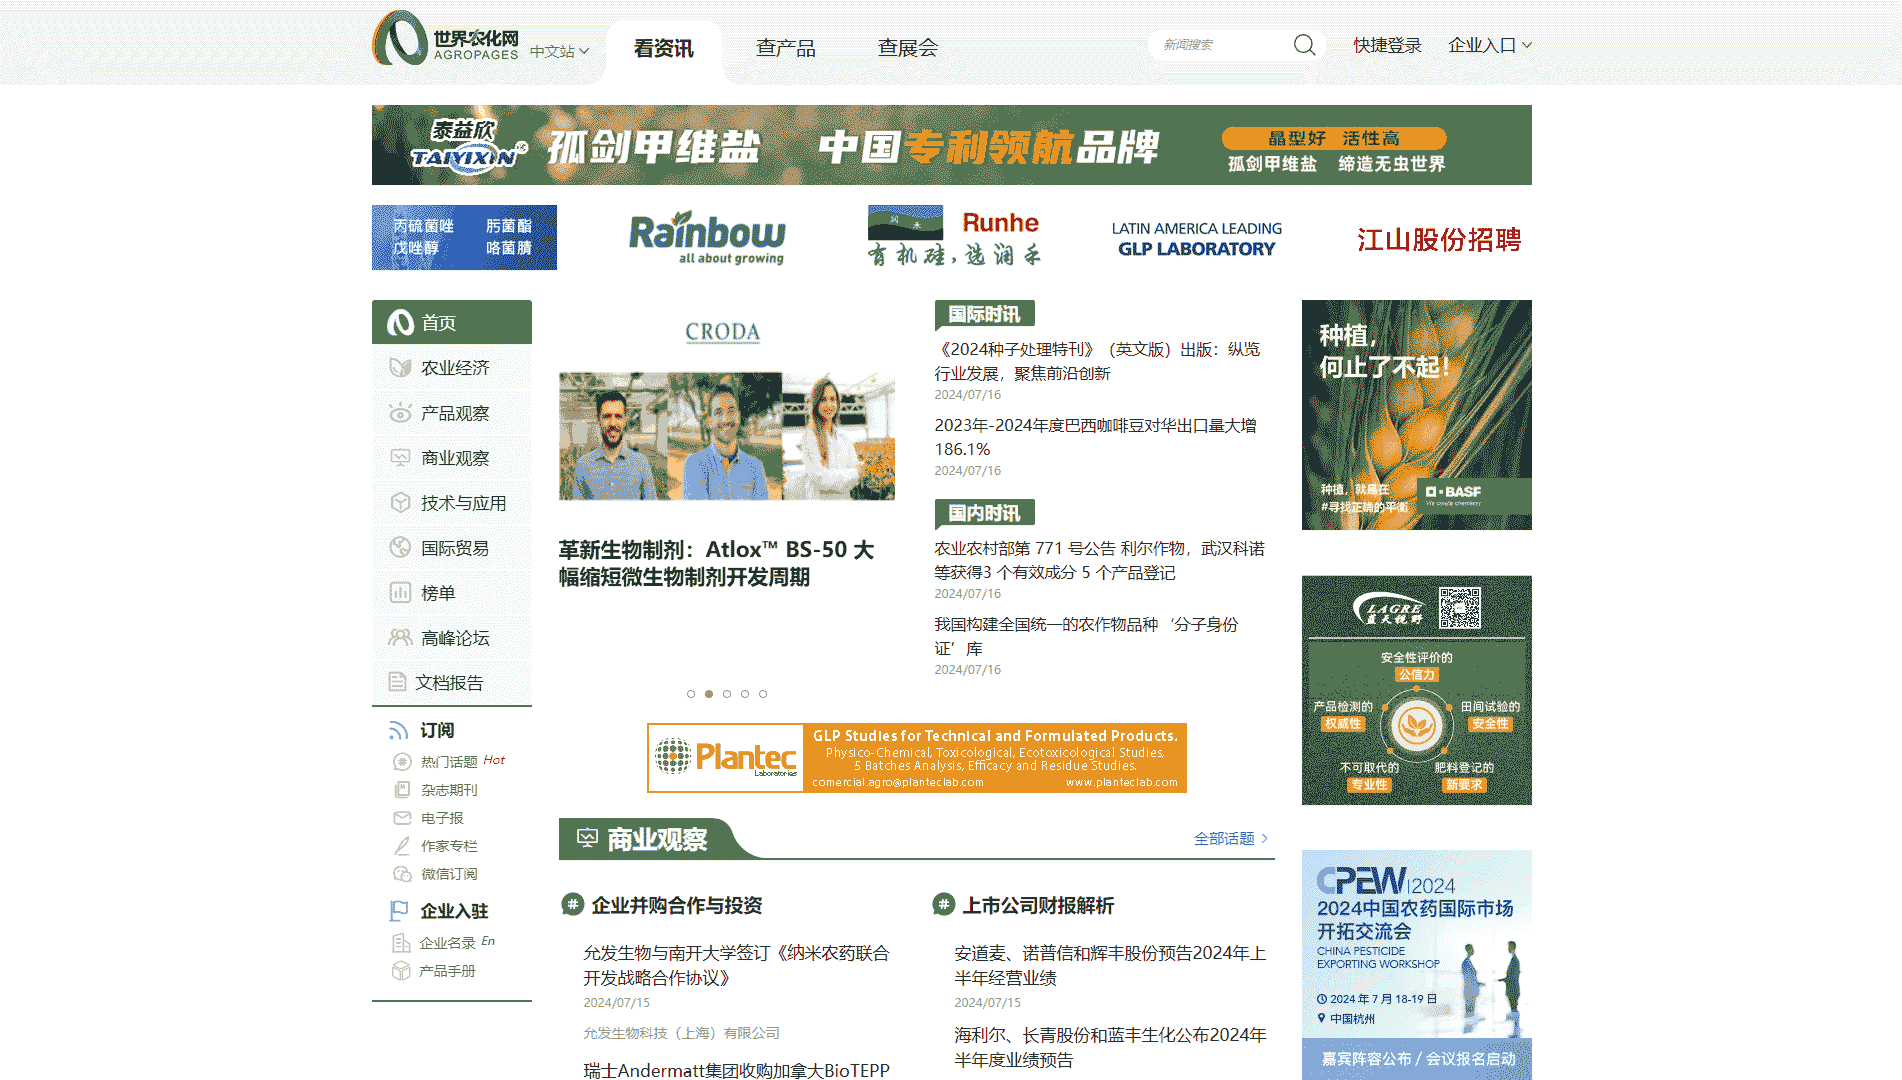The height and width of the screenshot is (1080, 1902).
Task: Open the 农业农村部第771号公告 article
Action: 1100,560
